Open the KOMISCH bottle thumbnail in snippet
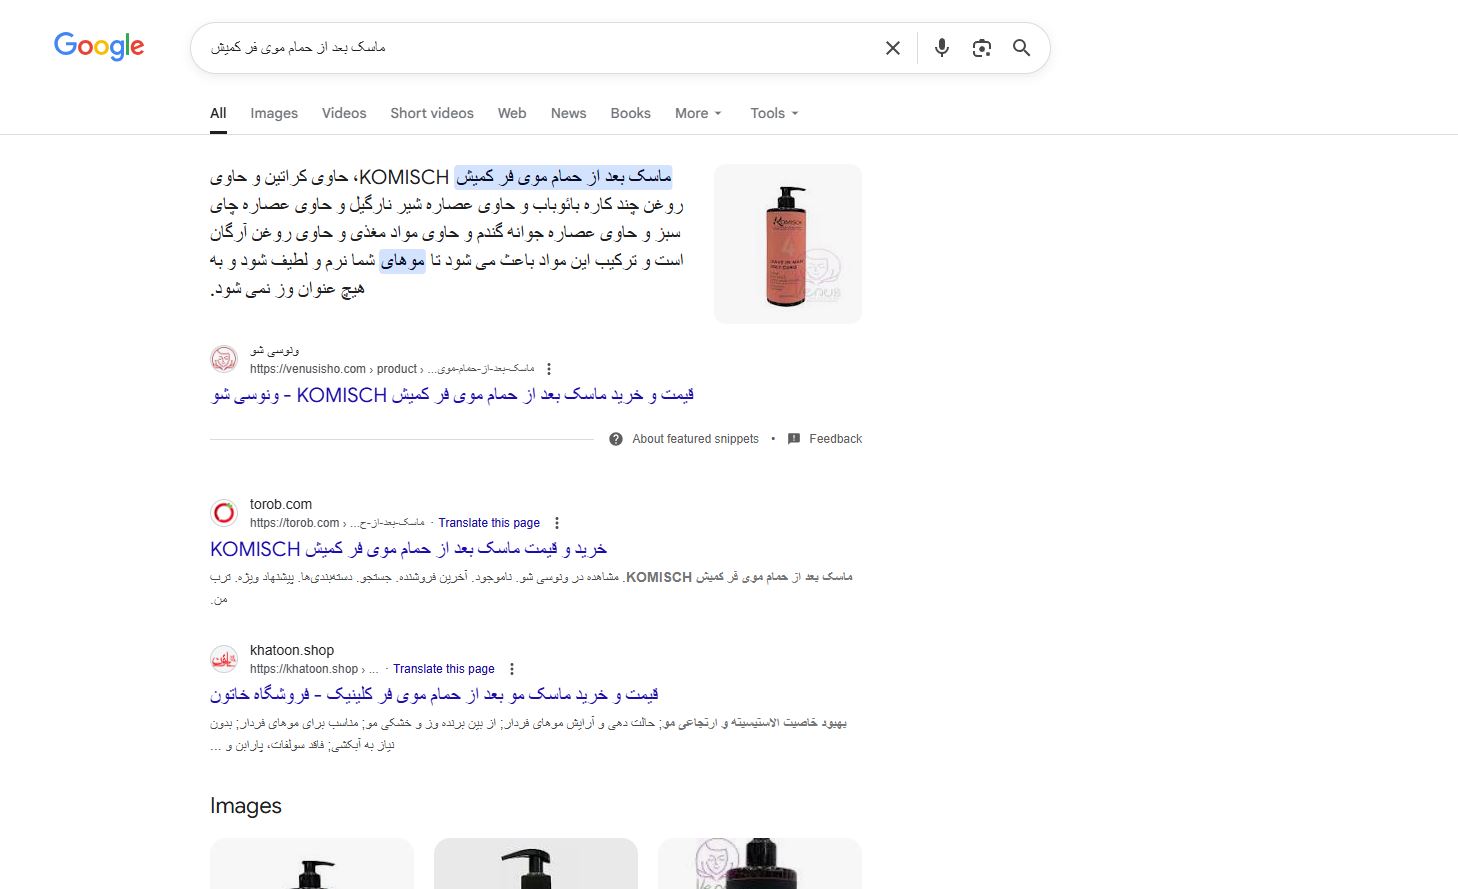This screenshot has width=1458, height=889. point(788,244)
